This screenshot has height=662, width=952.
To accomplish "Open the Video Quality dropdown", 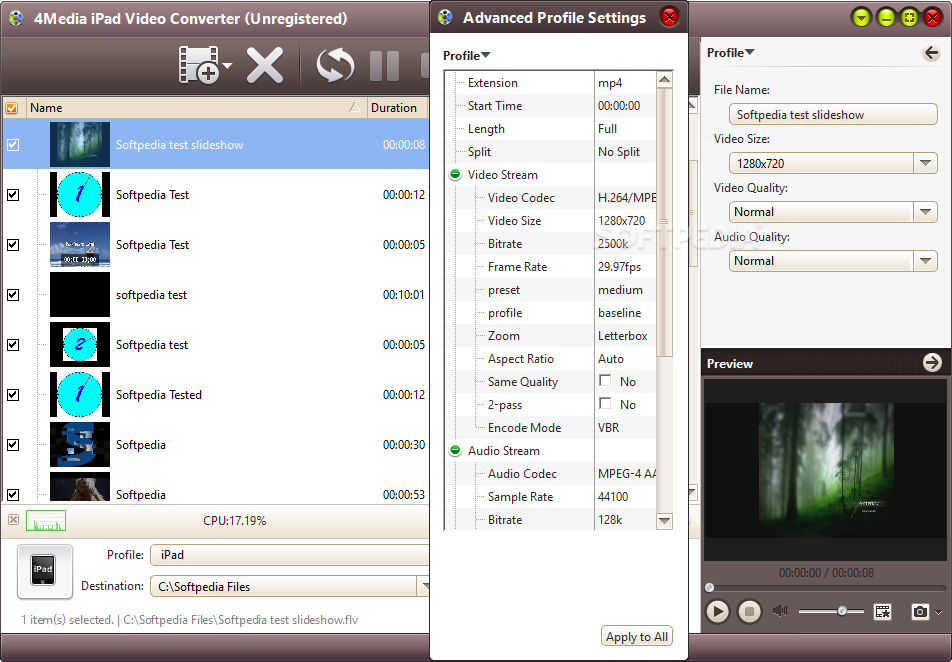I will (x=925, y=212).
